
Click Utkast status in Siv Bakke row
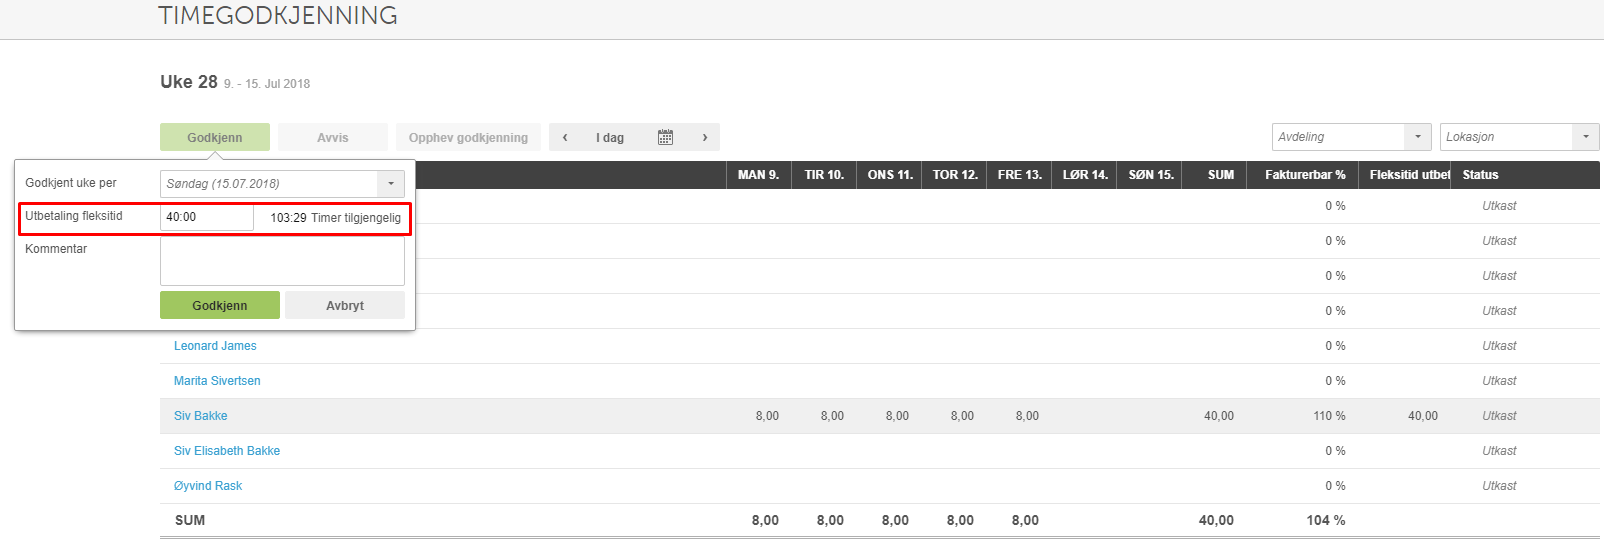1499,416
